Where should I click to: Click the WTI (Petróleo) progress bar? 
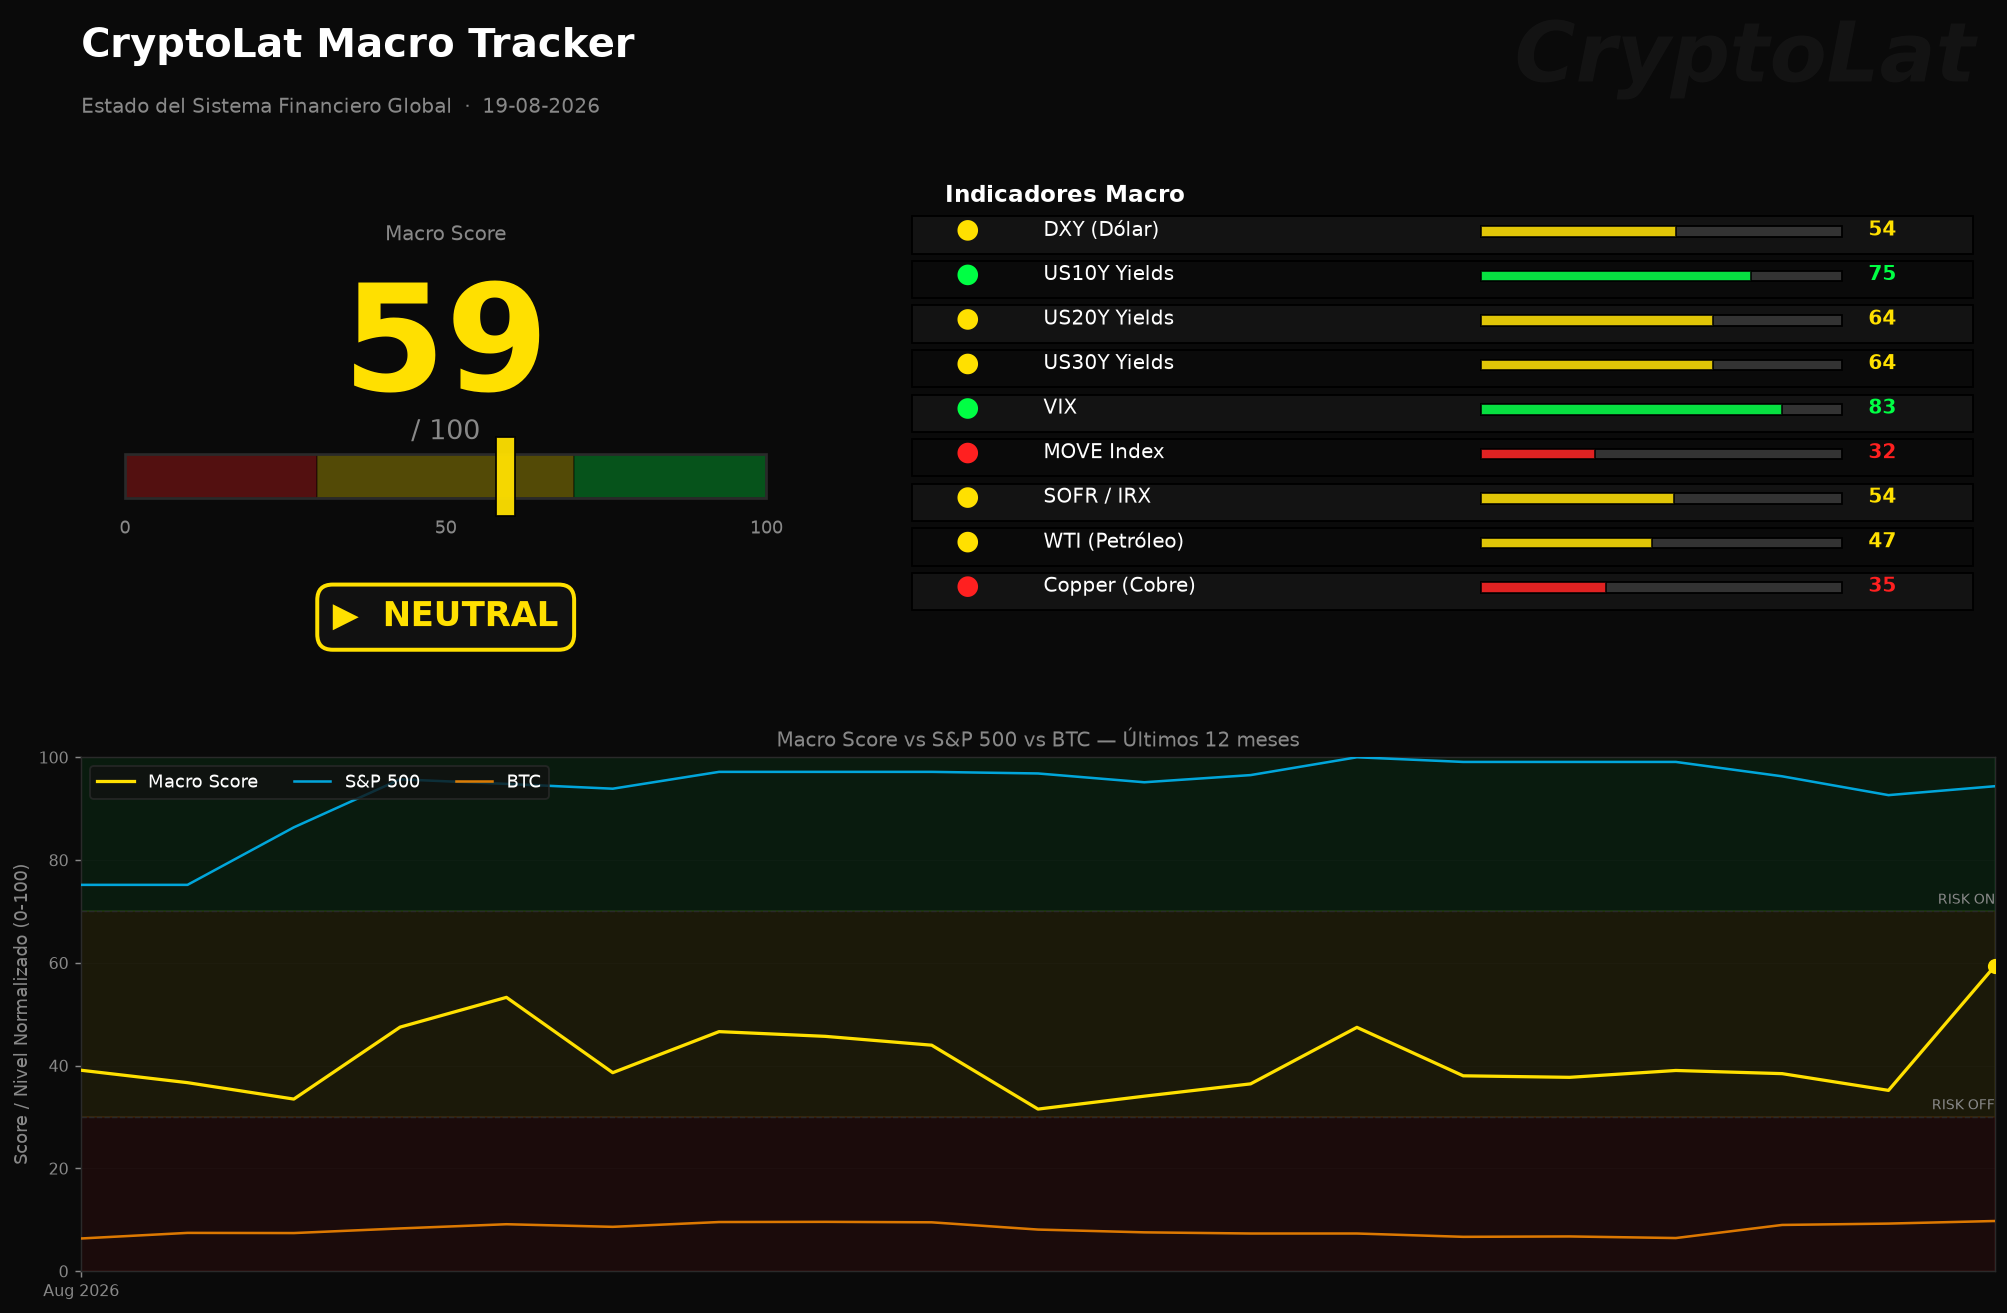pos(1661,543)
